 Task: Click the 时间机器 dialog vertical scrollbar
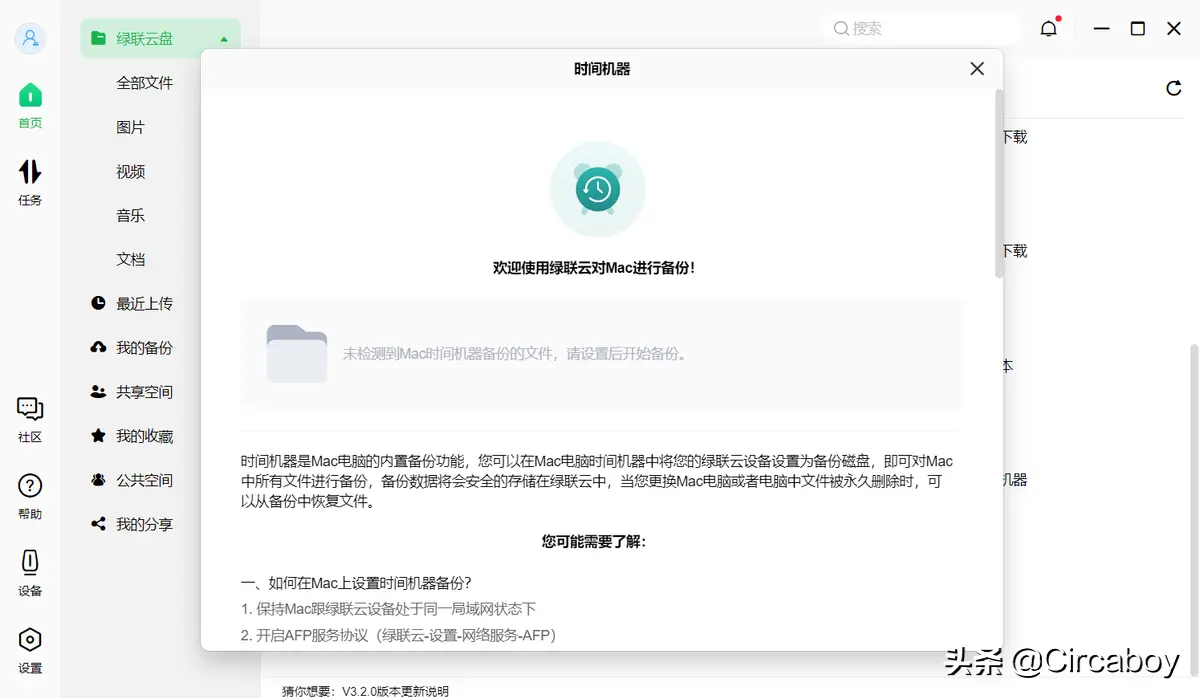pos(998,185)
